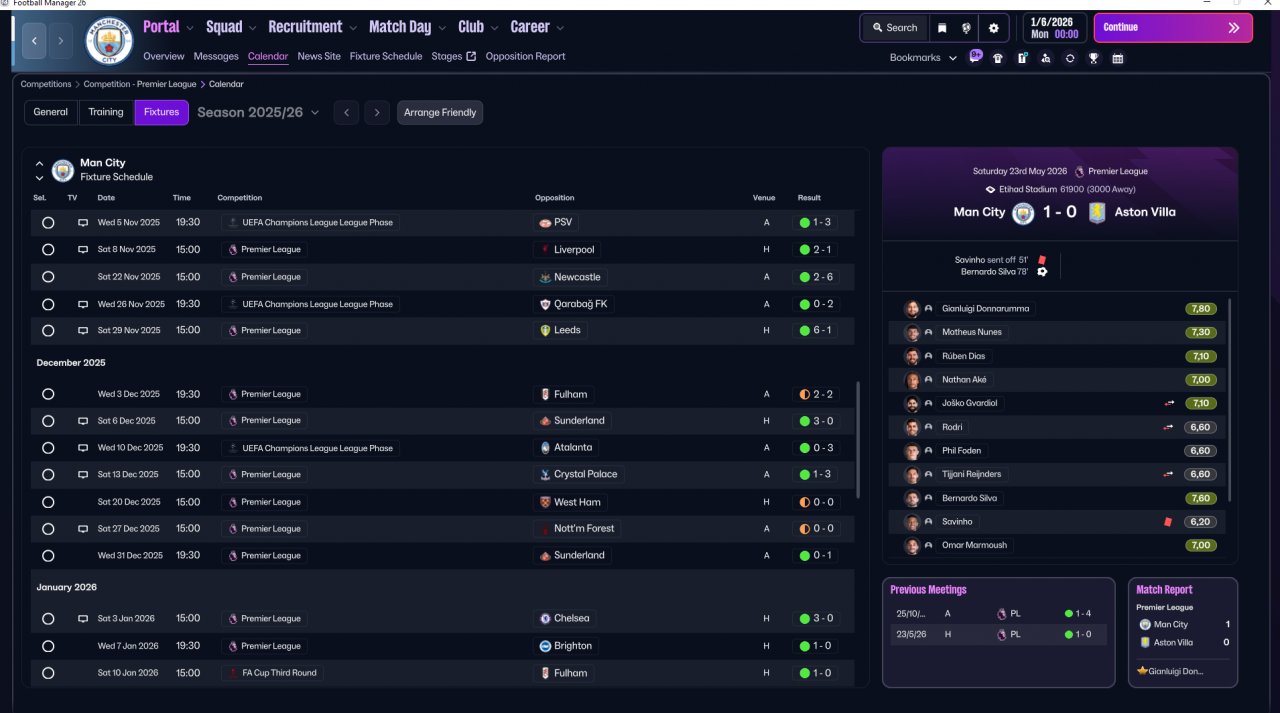Open the tactics board bookmark icon
Image resolution: width=1280 pixels, height=713 pixels.
tap(1022, 58)
